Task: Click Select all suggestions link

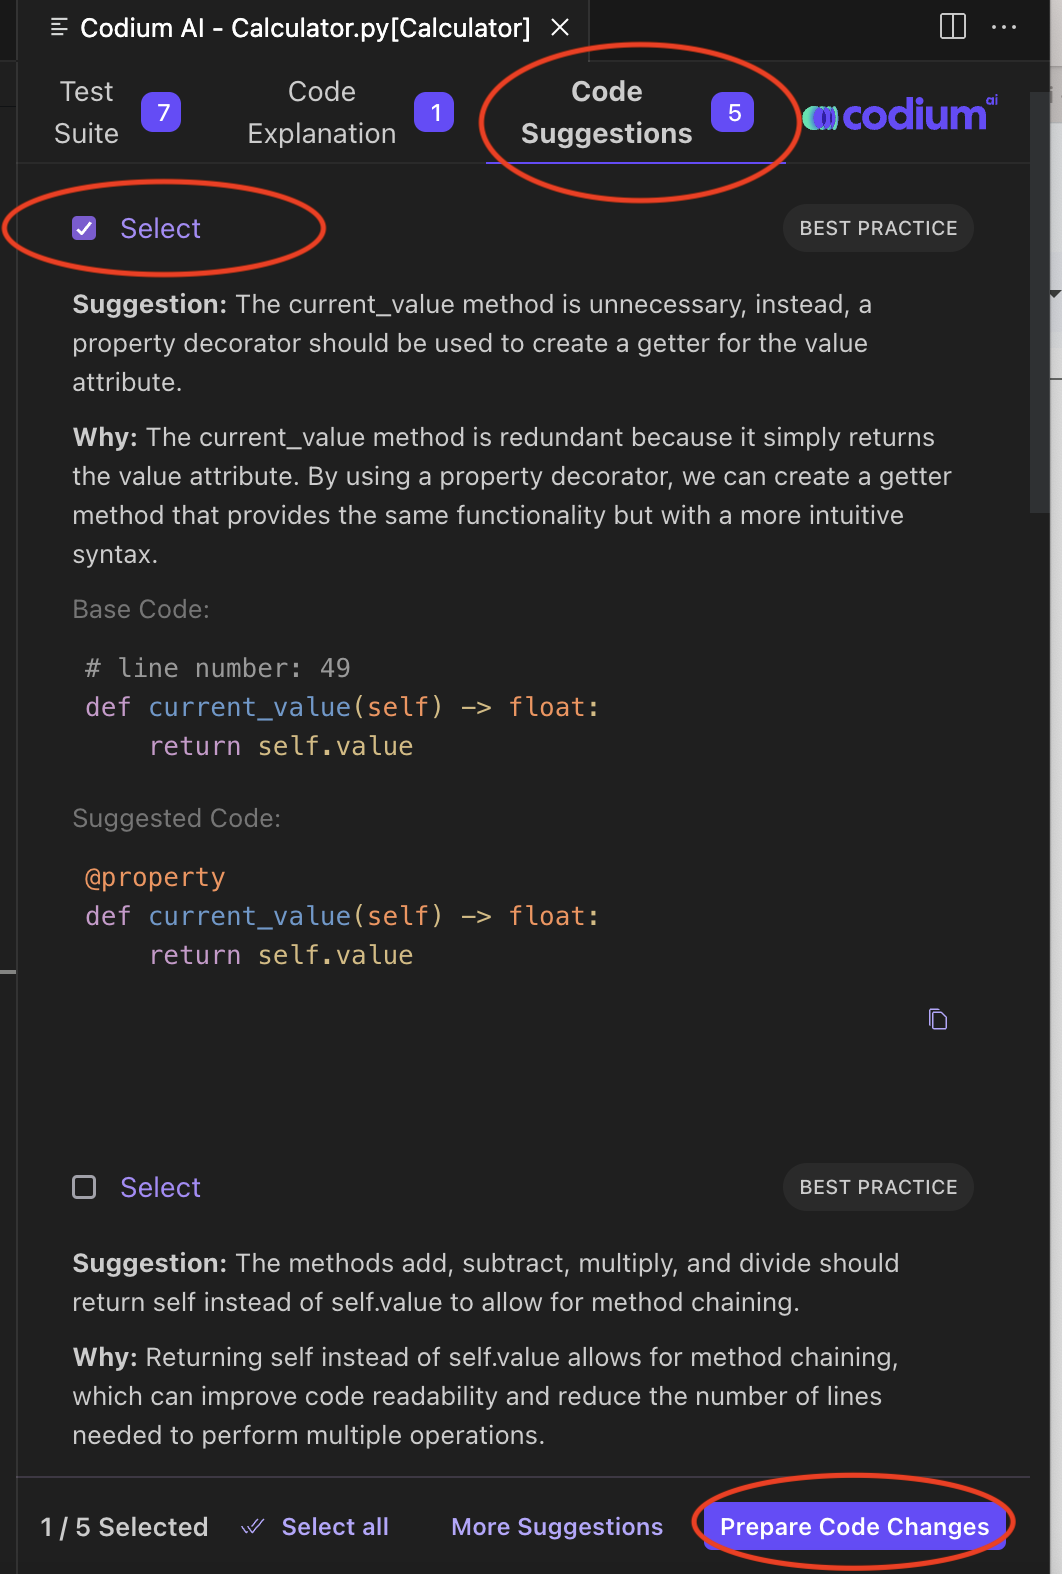Action: [335, 1527]
